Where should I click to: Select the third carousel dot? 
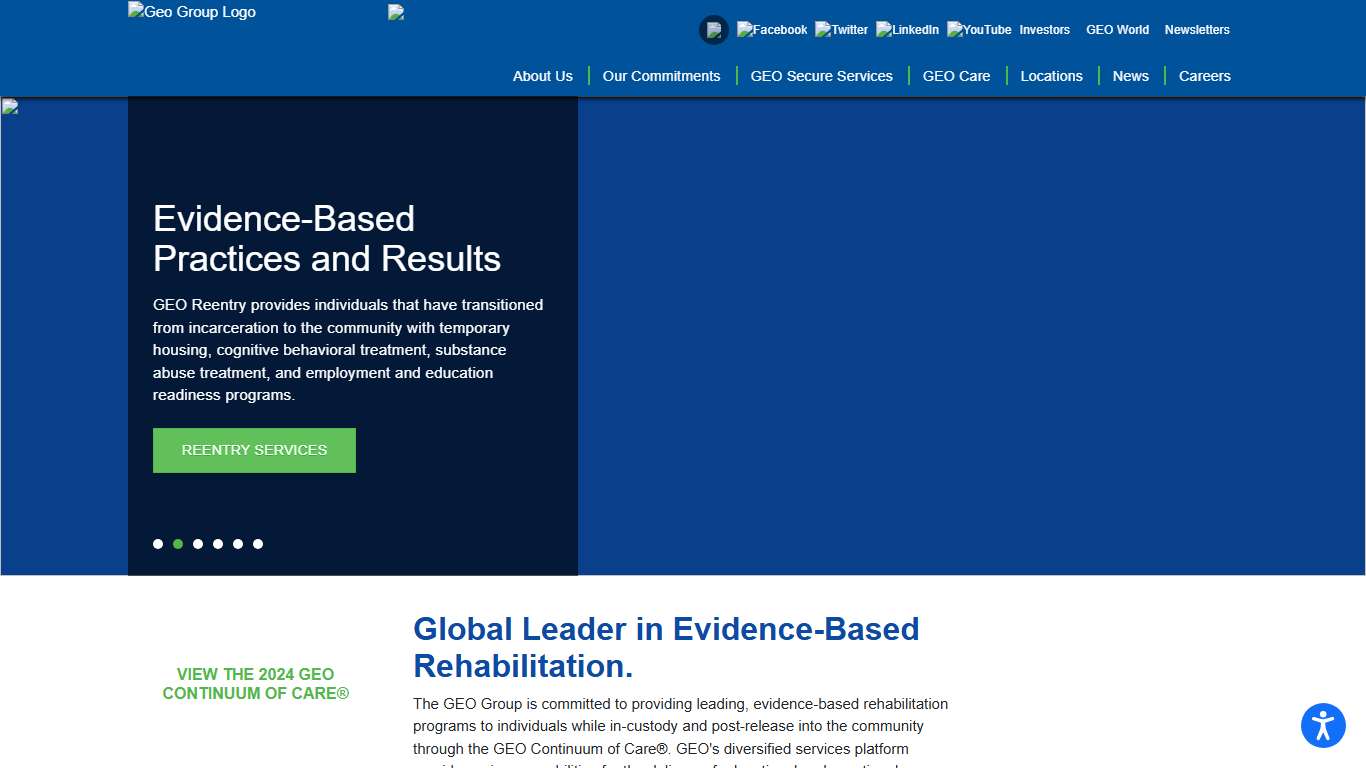click(x=198, y=544)
